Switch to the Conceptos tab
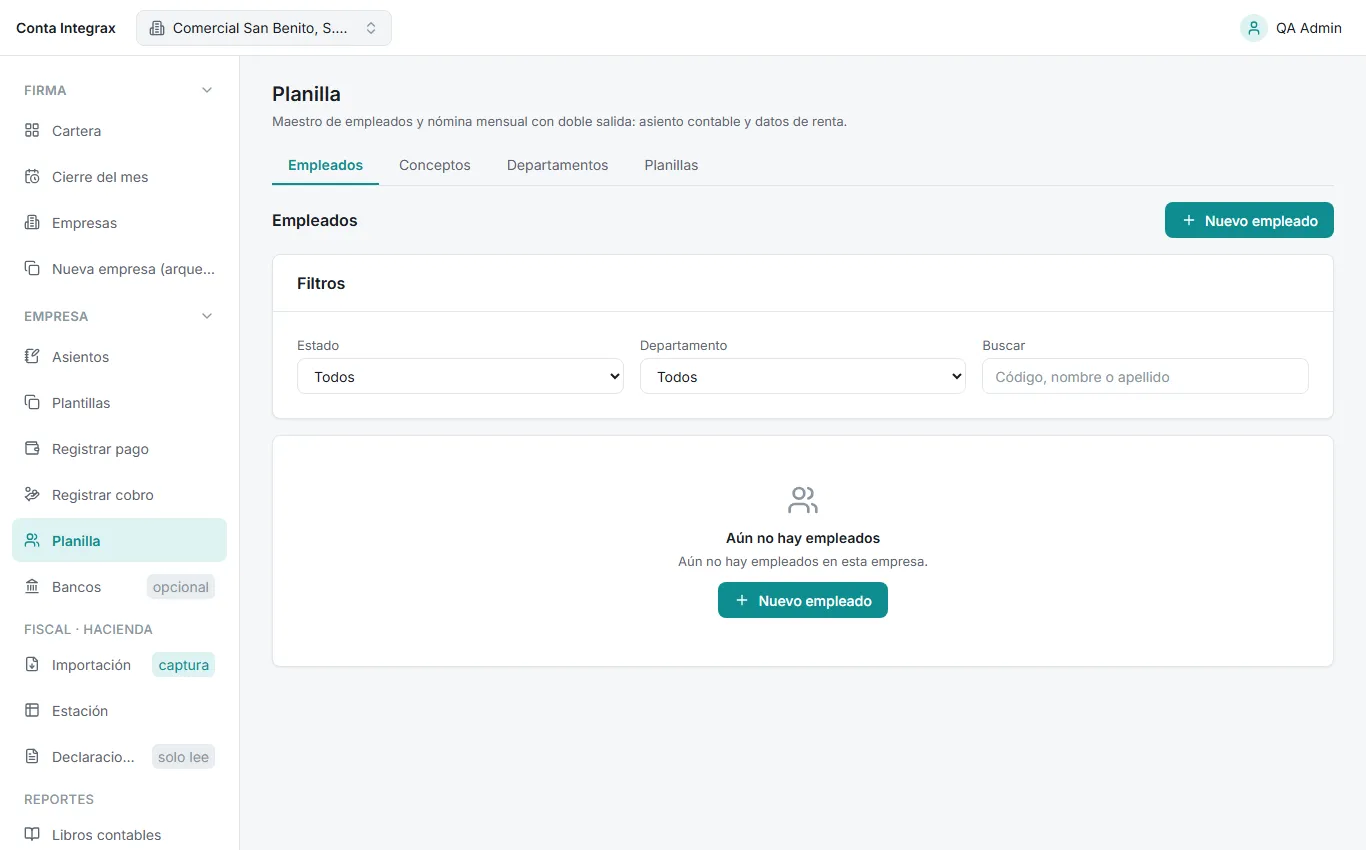1366x850 pixels. click(435, 165)
